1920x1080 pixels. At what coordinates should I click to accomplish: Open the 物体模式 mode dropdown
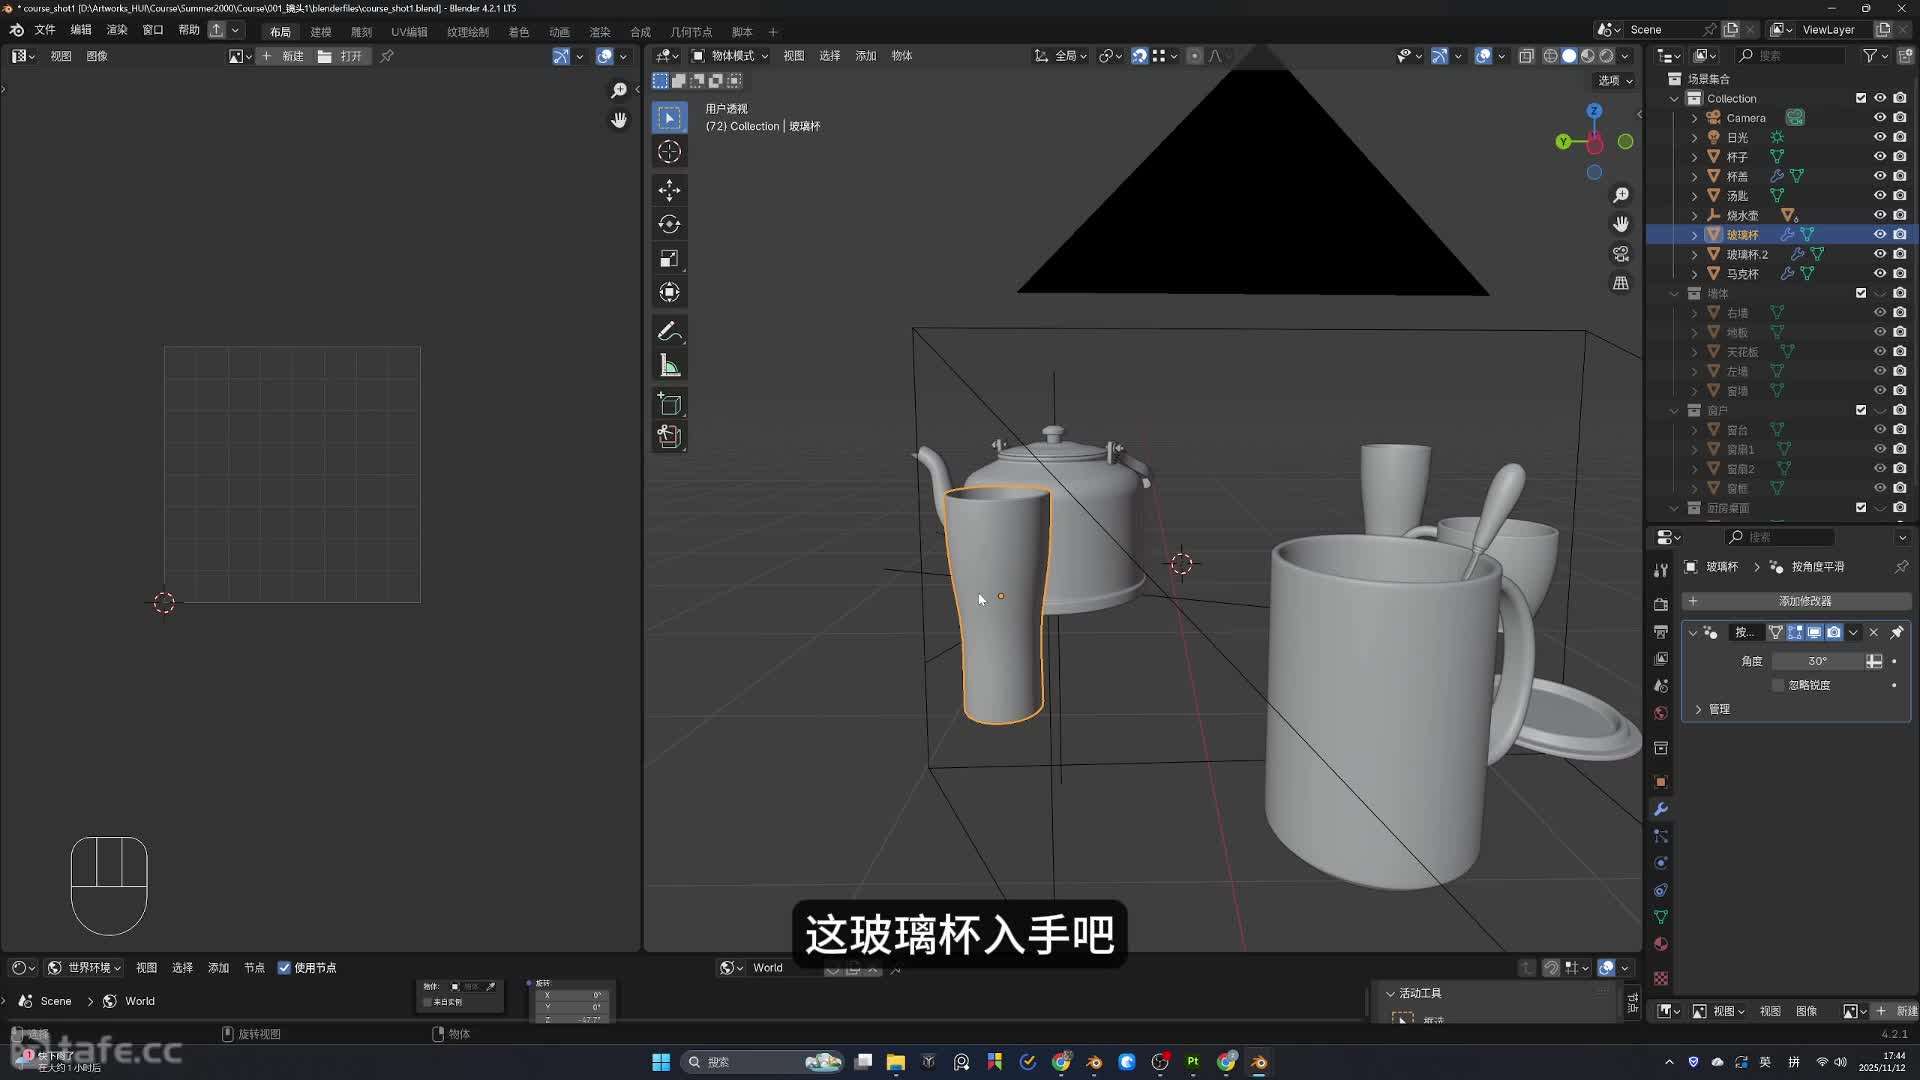[730, 56]
